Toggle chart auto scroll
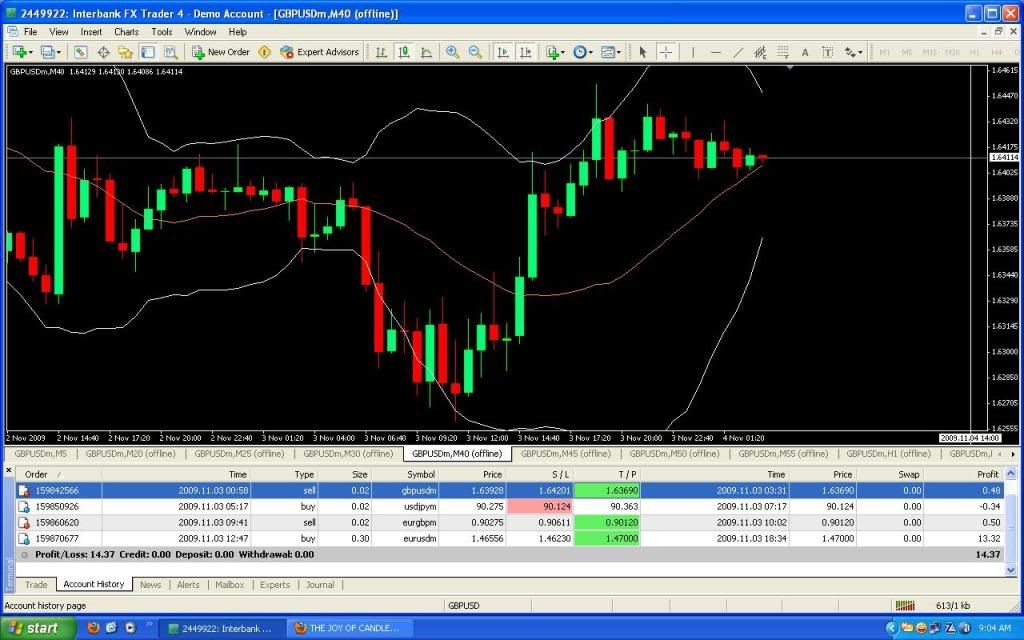 pos(503,52)
